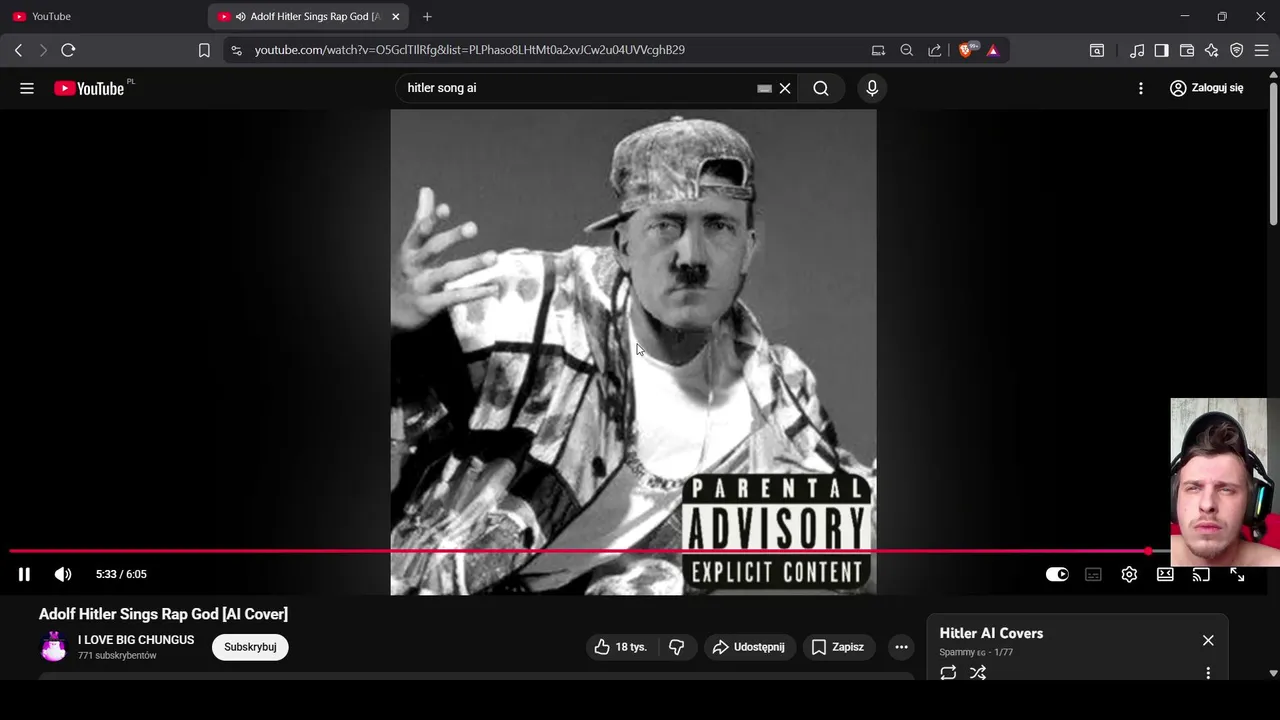
Task: Toggle playlist loop repeat
Action: pyautogui.click(x=948, y=673)
